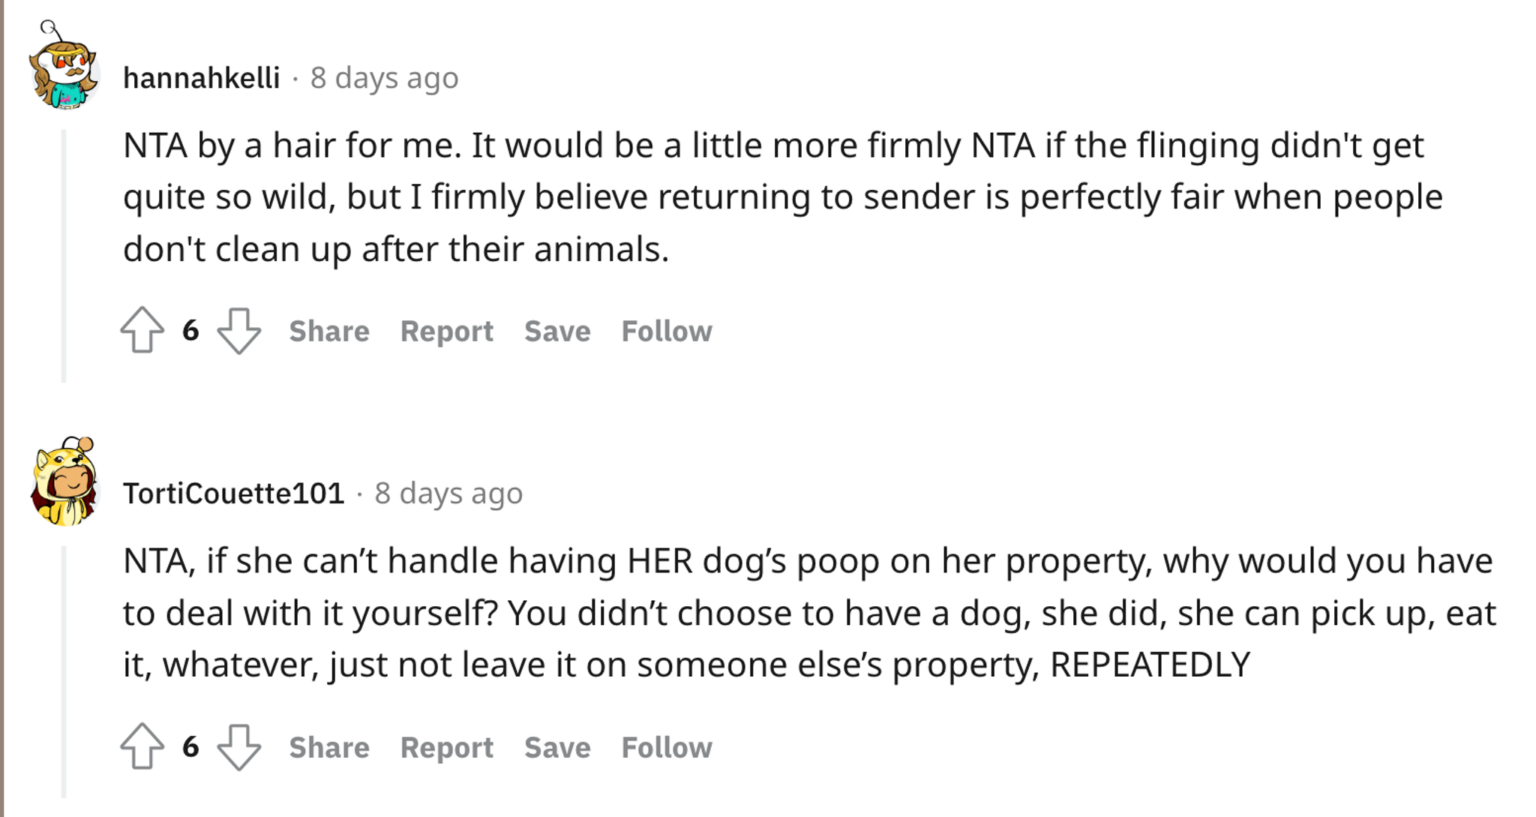The height and width of the screenshot is (817, 1536).
Task: Upvote TortiCouette101's comment
Action: (143, 746)
